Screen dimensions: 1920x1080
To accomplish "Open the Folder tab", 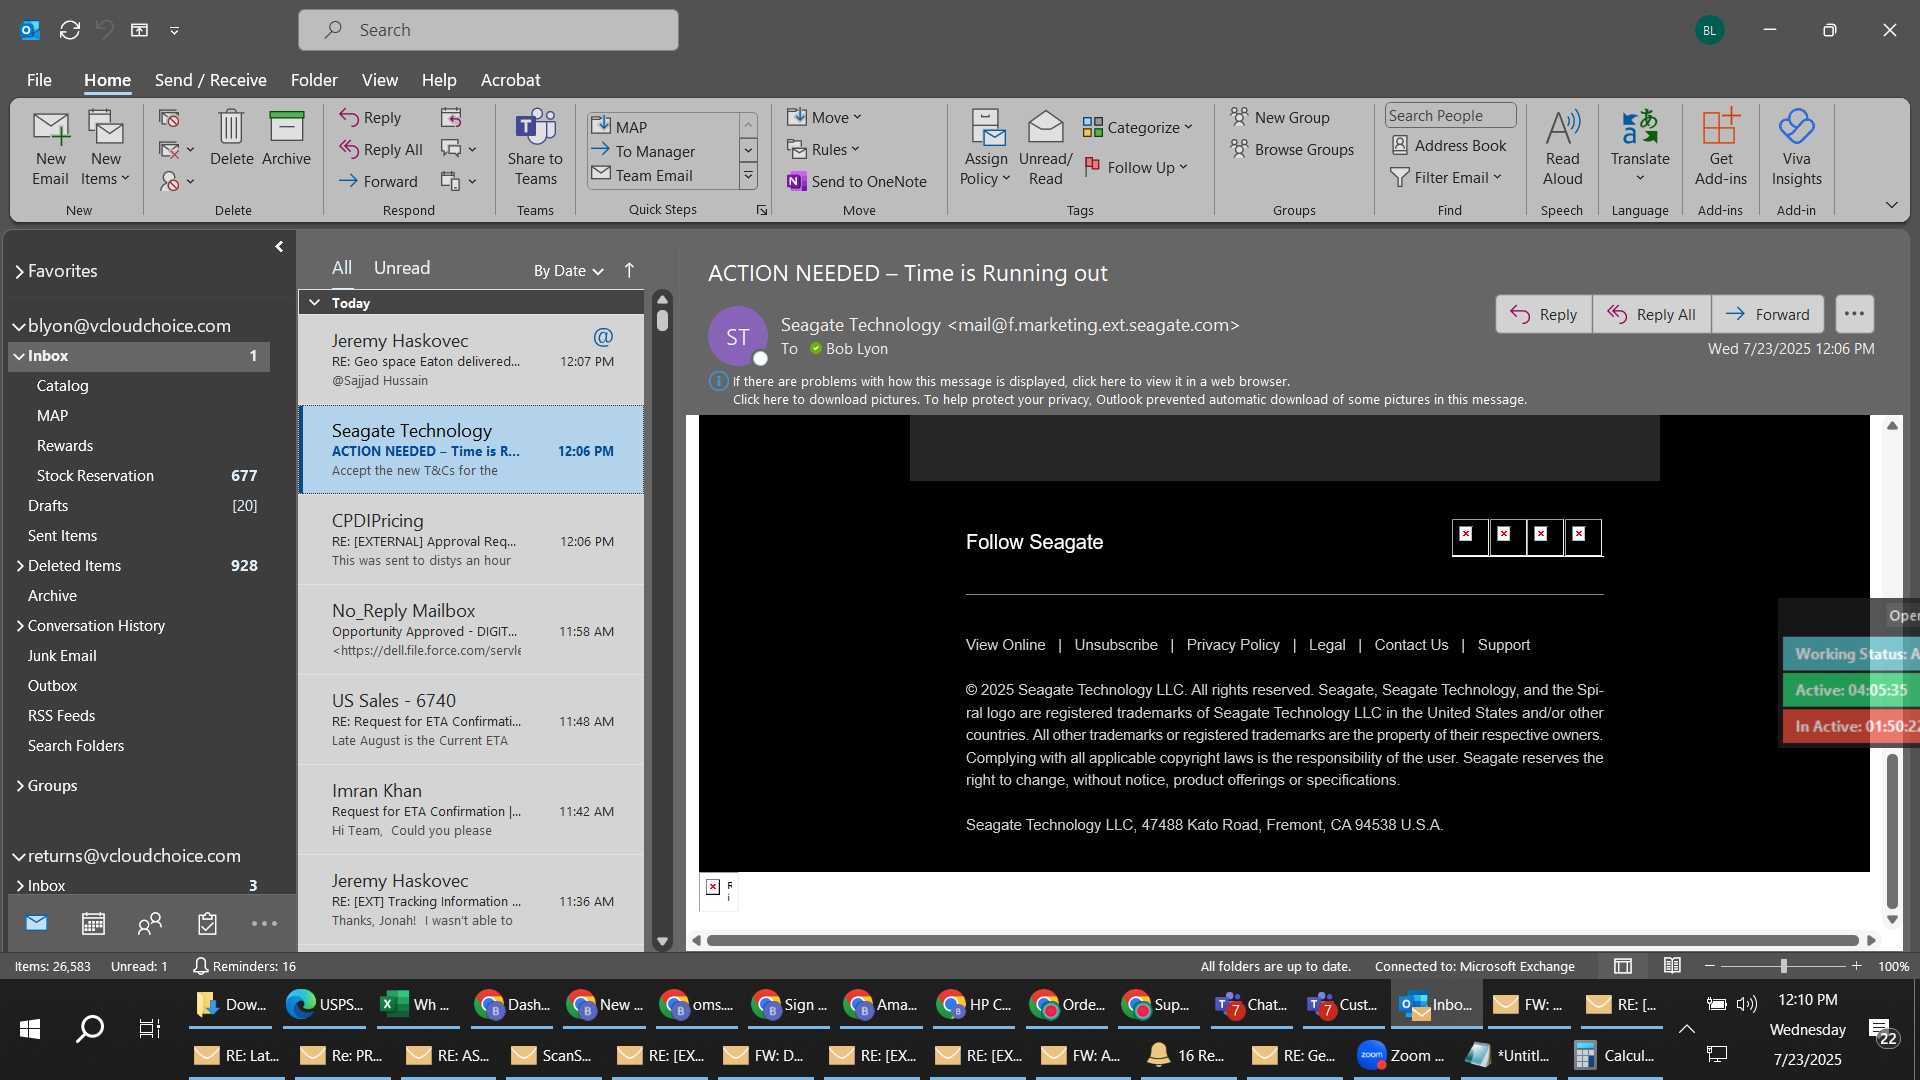I will click(313, 80).
